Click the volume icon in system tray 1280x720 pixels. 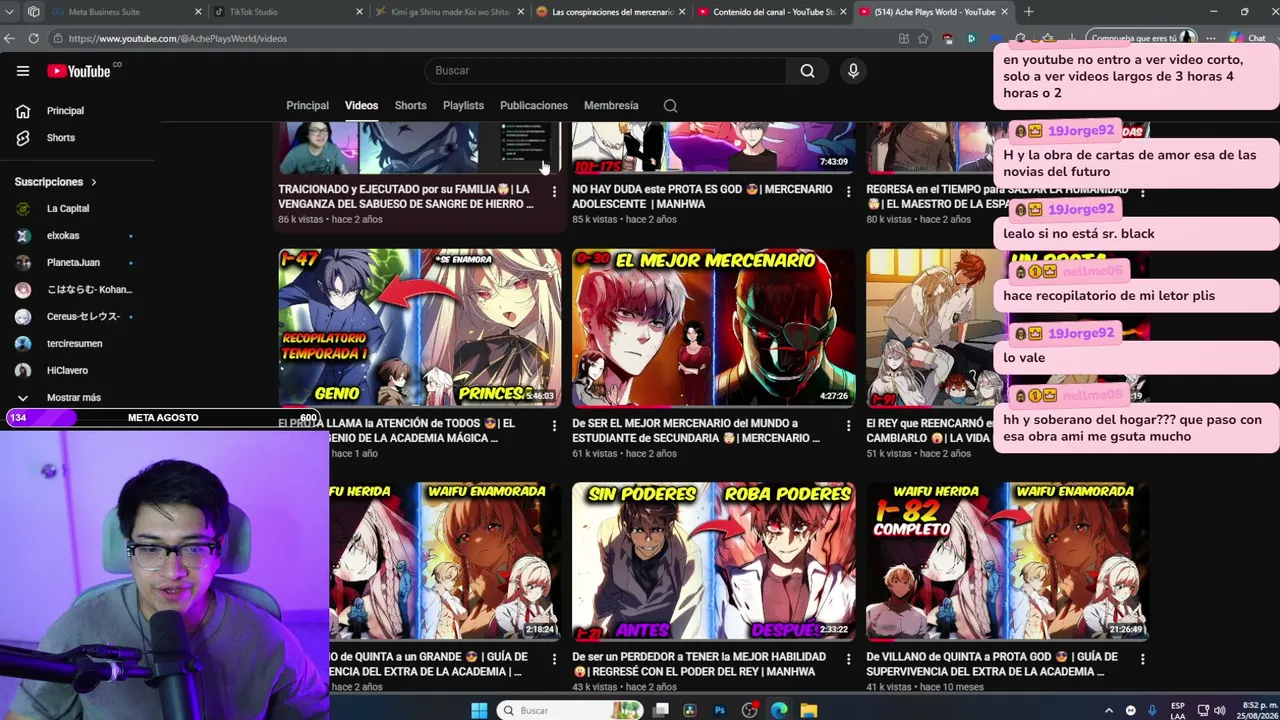coord(1220,710)
